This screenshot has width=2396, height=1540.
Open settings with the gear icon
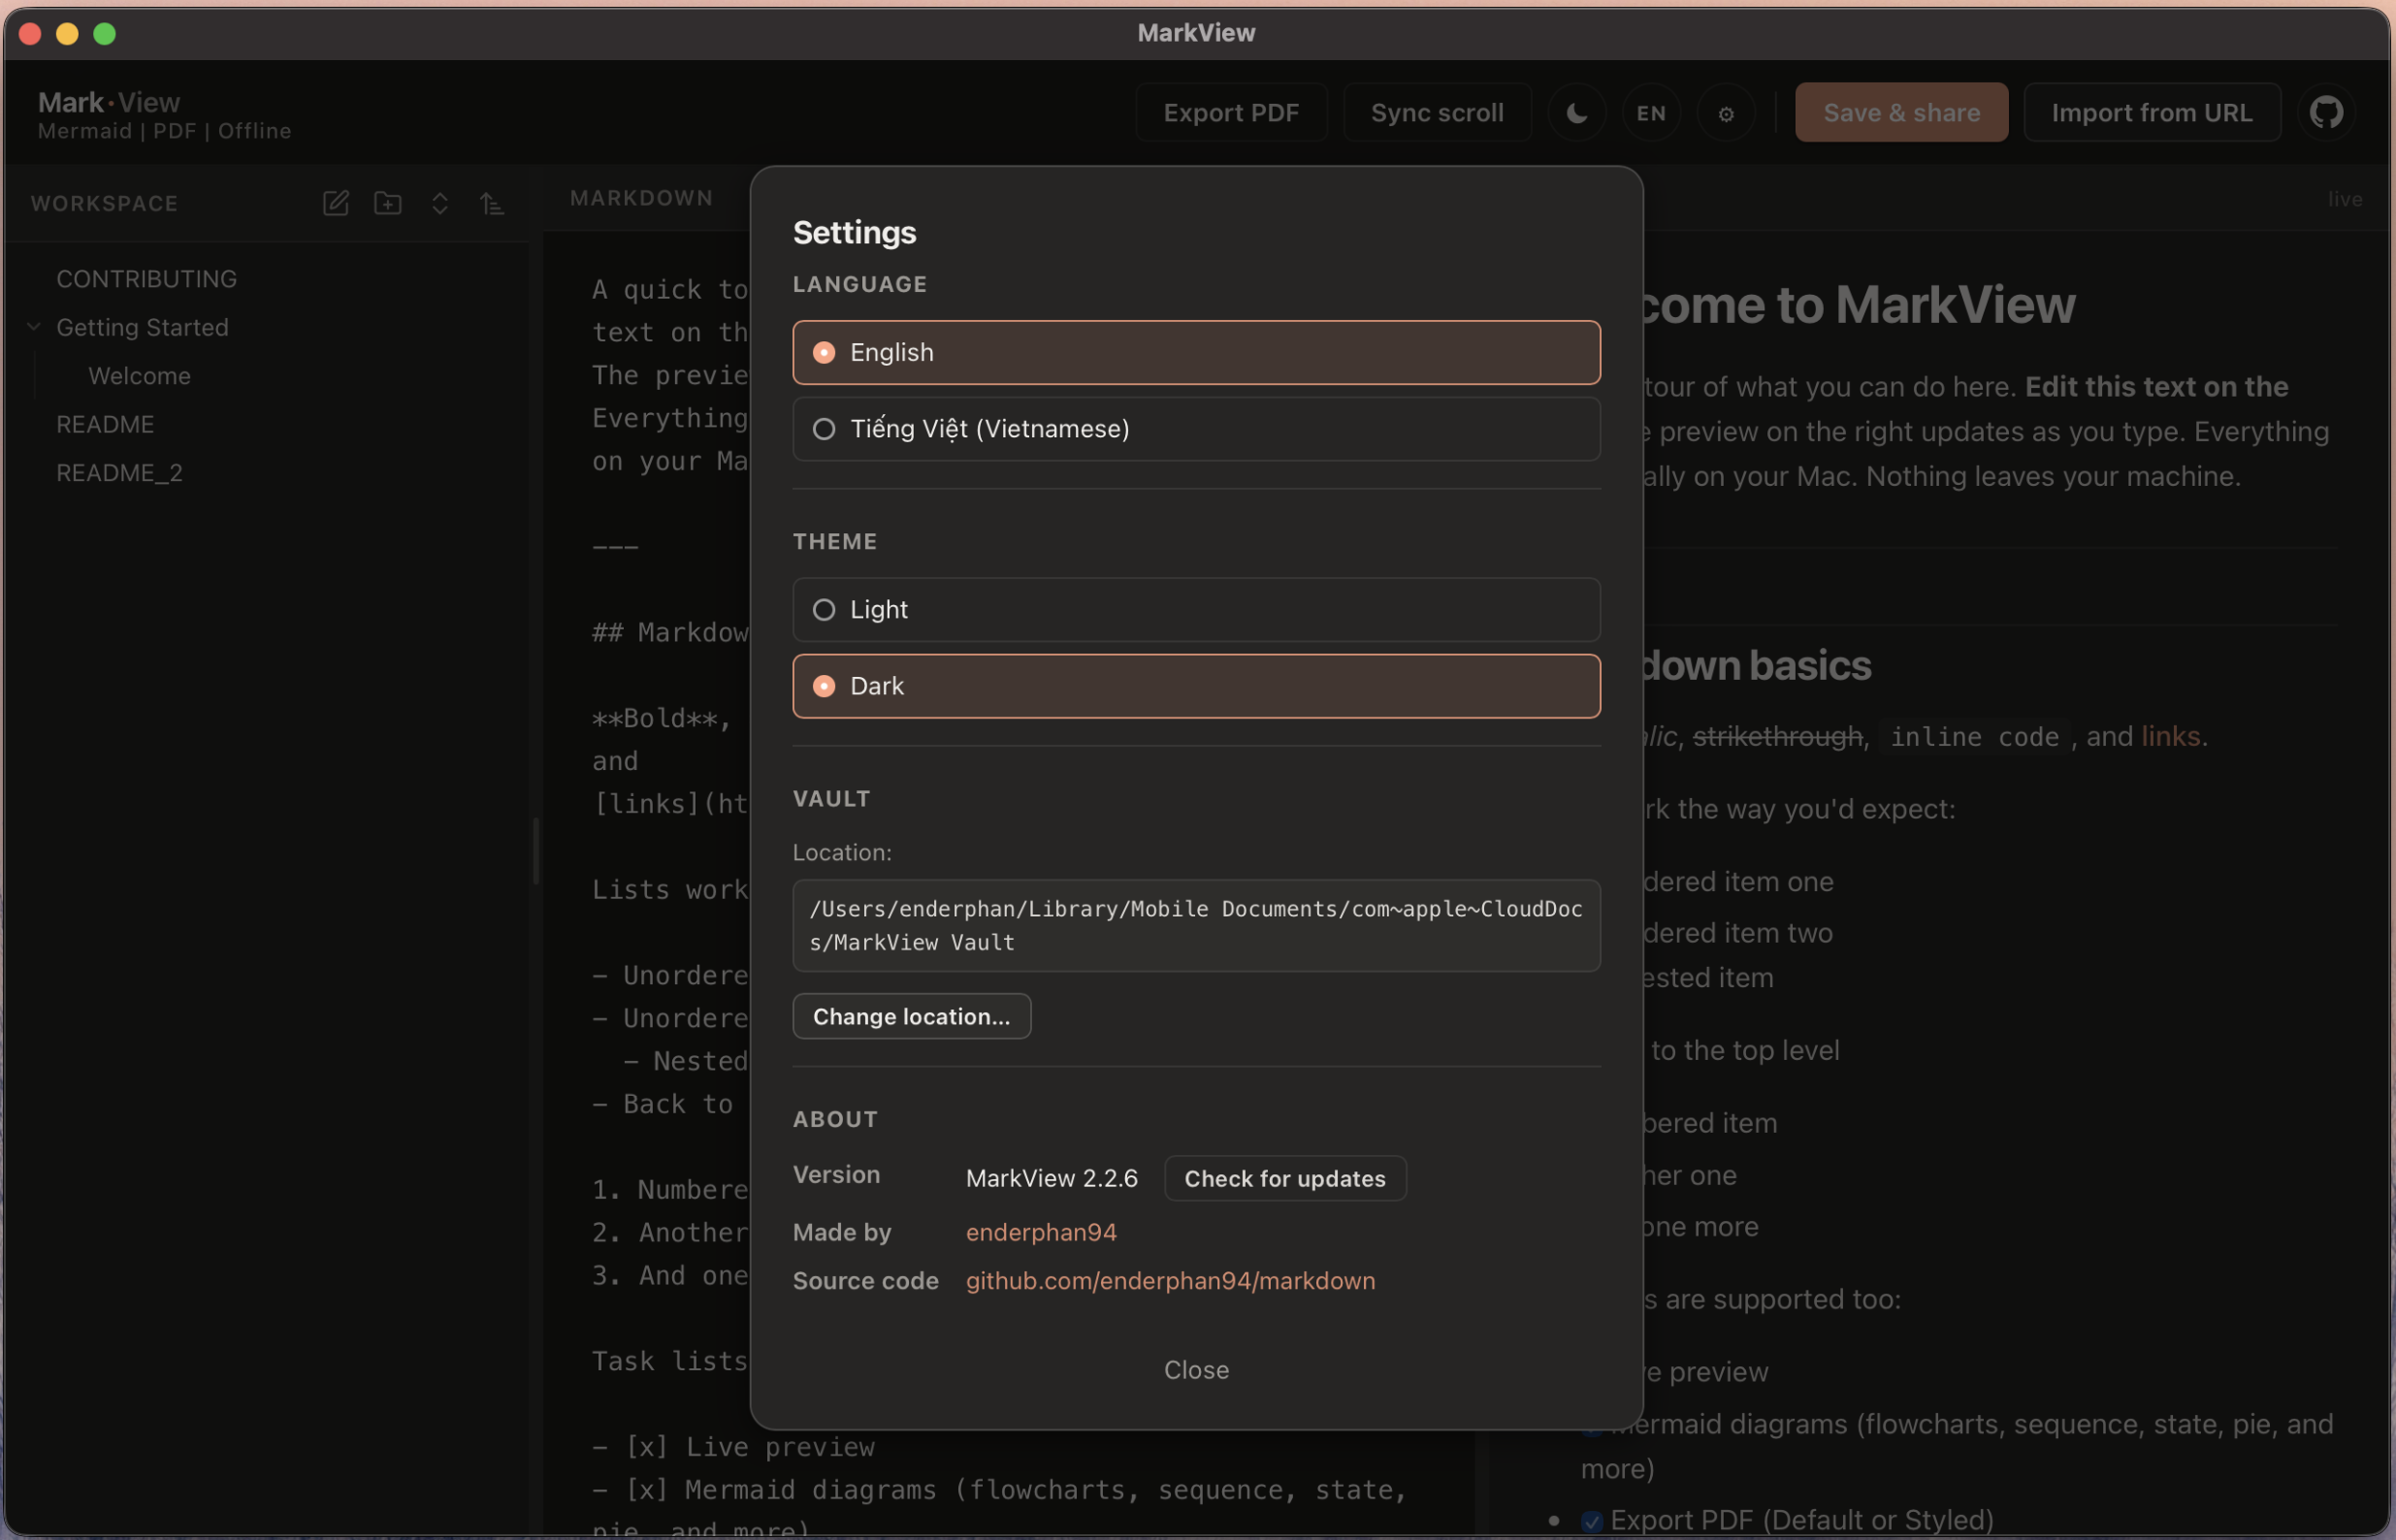click(1726, 113)
